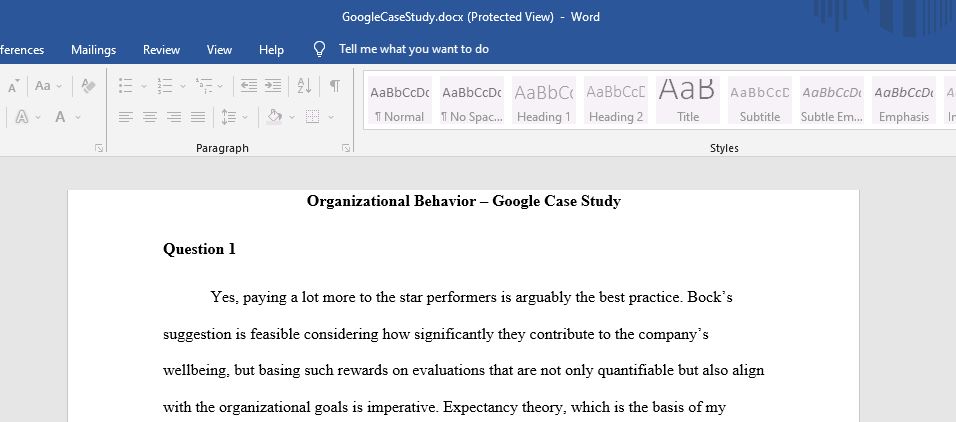Align text left in Paragraph group
The image size is (956, 422).
tap(126, 116)
